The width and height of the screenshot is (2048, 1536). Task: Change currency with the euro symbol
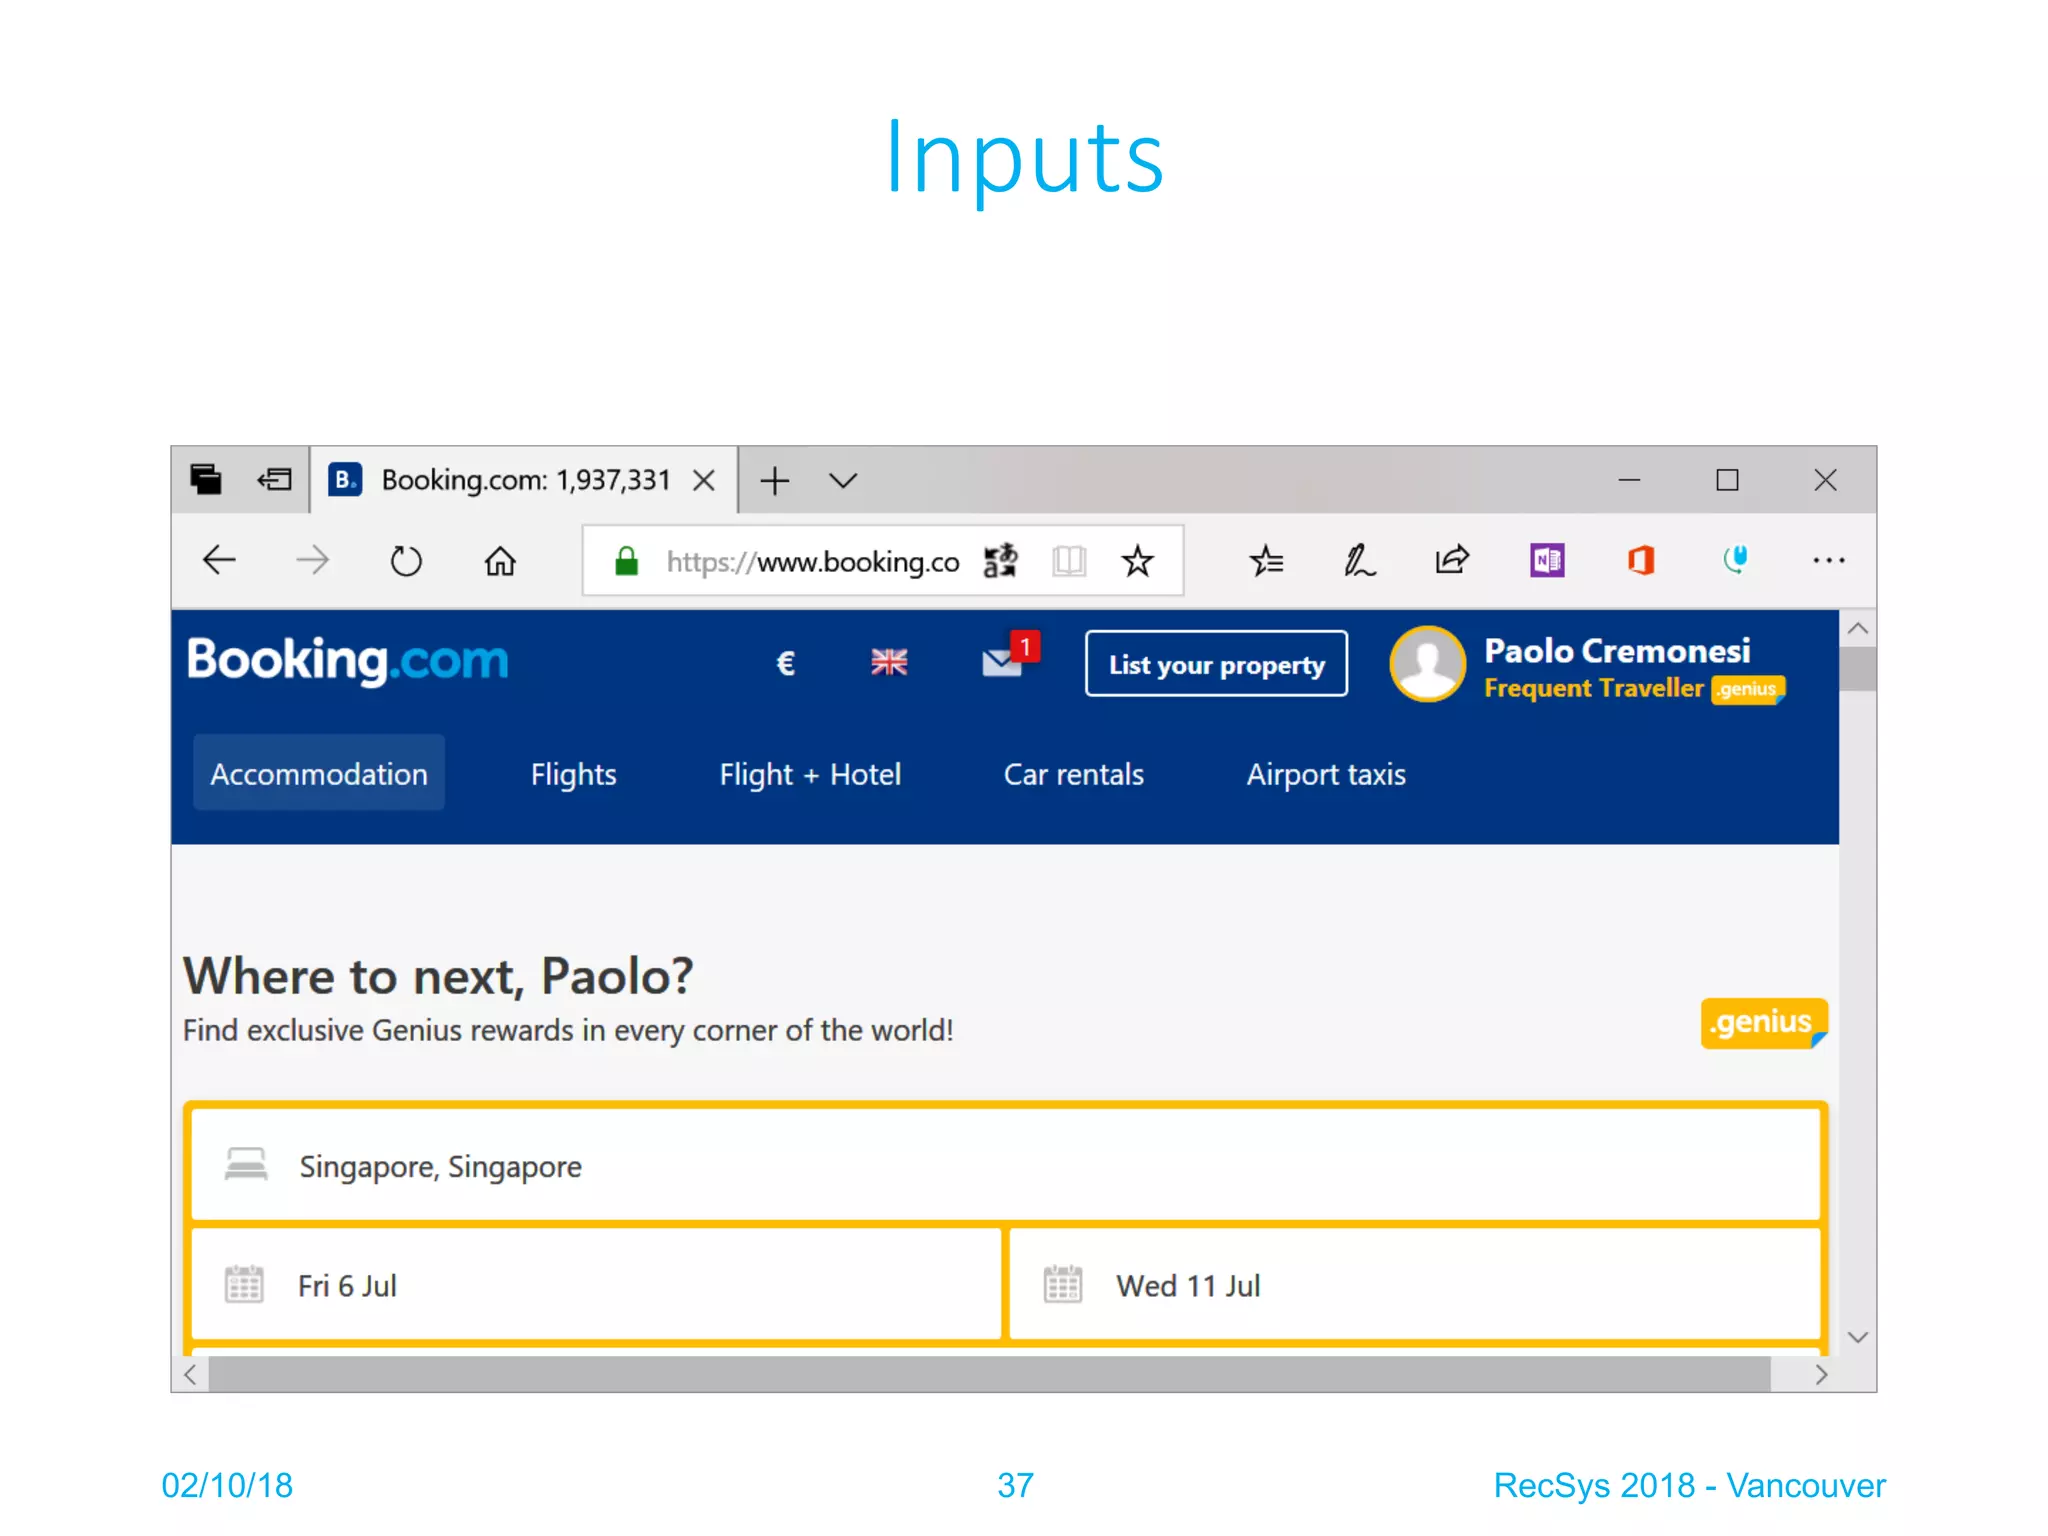tap(786, 662)
